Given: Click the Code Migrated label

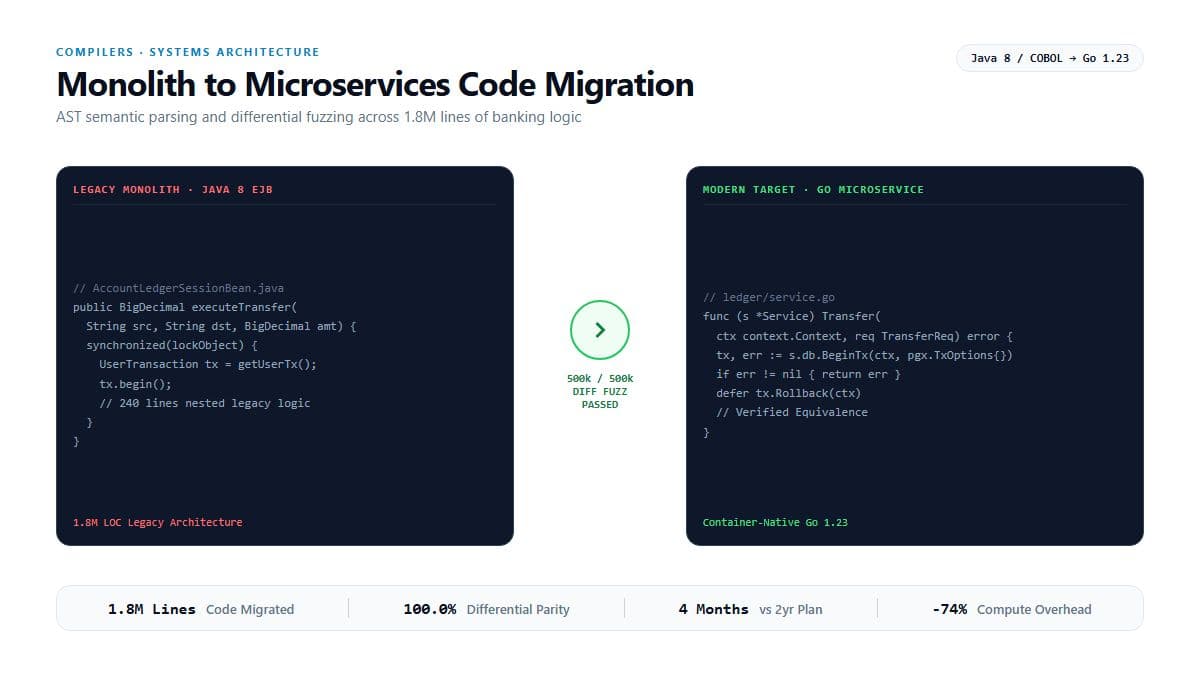Looking at the screenshot, I should tap(250, 609).
